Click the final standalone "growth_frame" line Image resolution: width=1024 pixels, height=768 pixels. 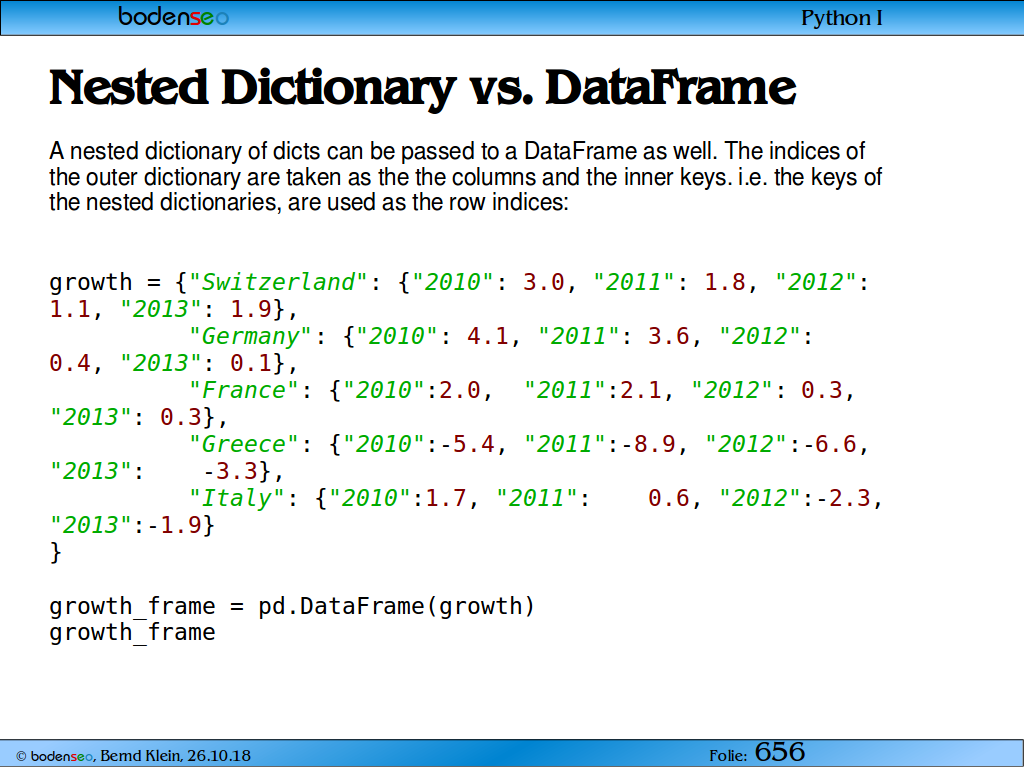(x=132, y=633)
